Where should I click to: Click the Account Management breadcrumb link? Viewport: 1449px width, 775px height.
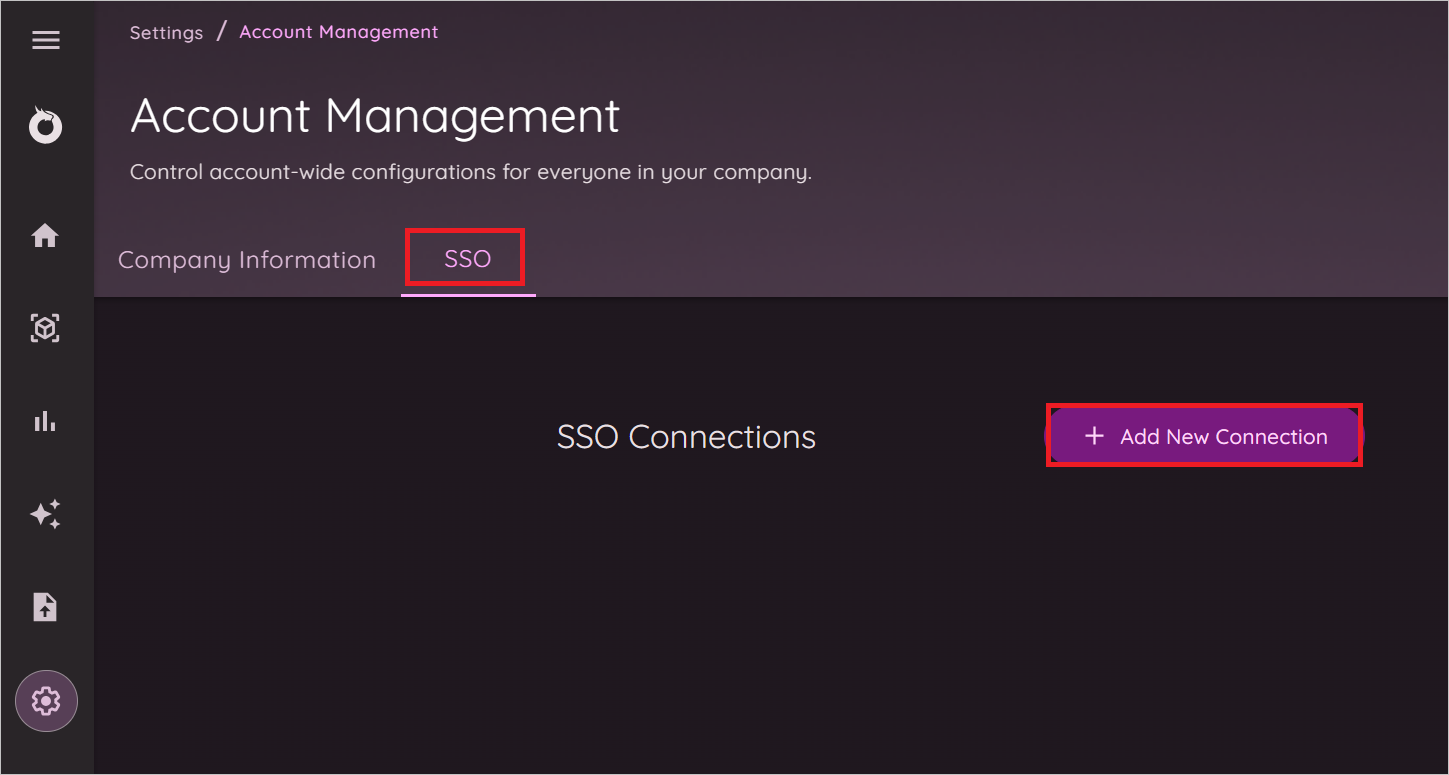(x=338, y=31)
